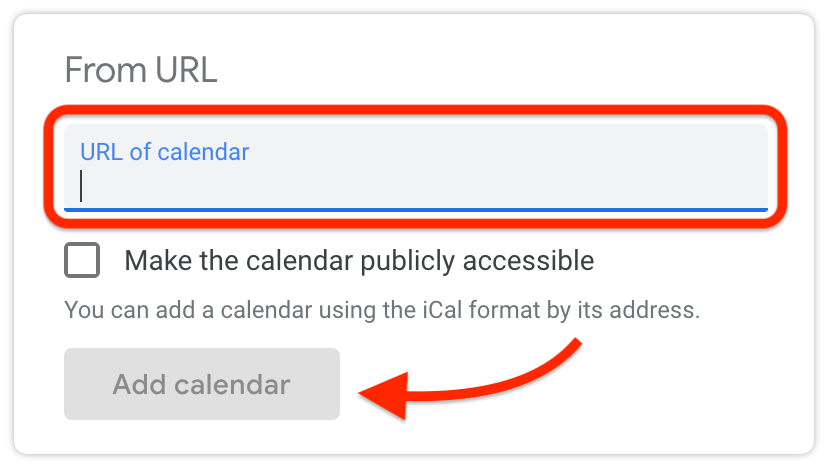828x468 pixels.
Task: Click the word 'accessible' beside the checkbox
Action: pos(529,260)
